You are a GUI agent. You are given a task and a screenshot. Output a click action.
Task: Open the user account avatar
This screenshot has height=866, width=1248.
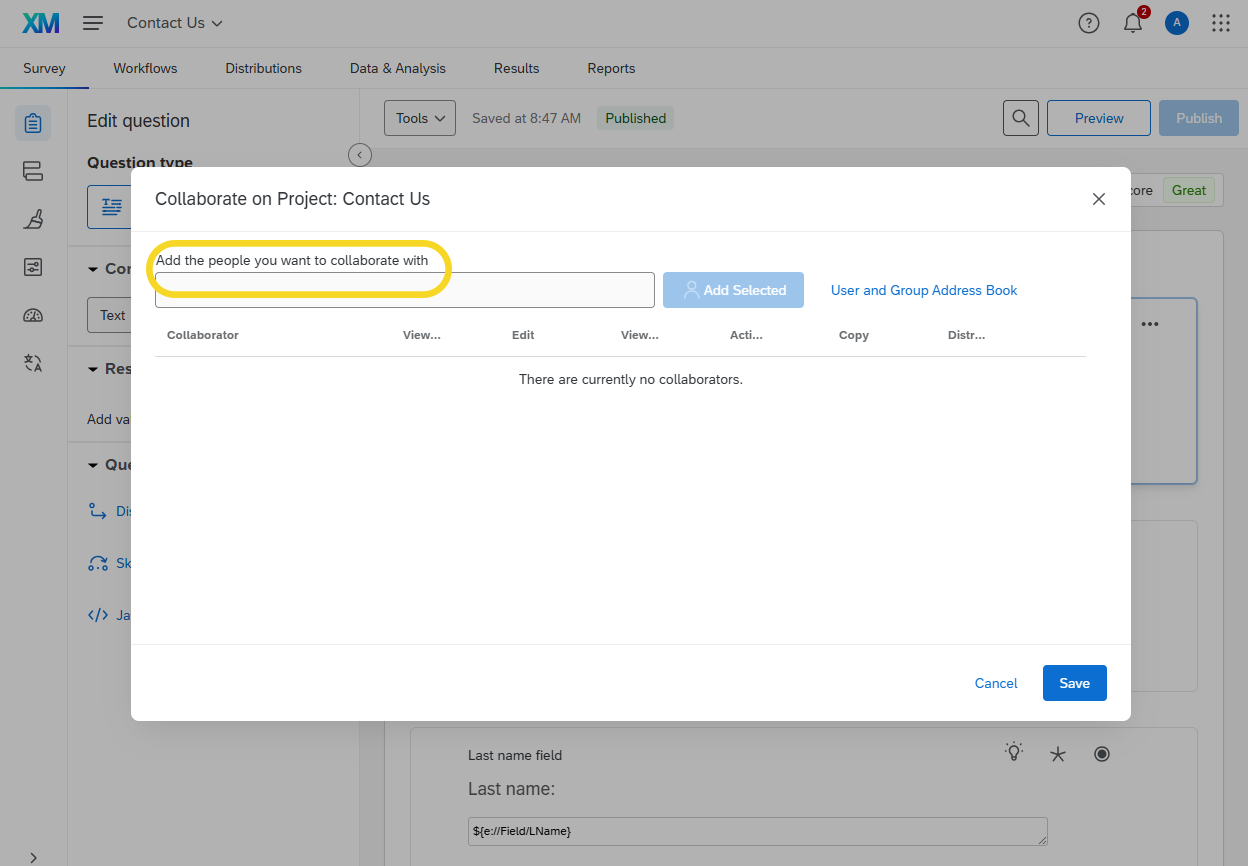point(1177,23)
